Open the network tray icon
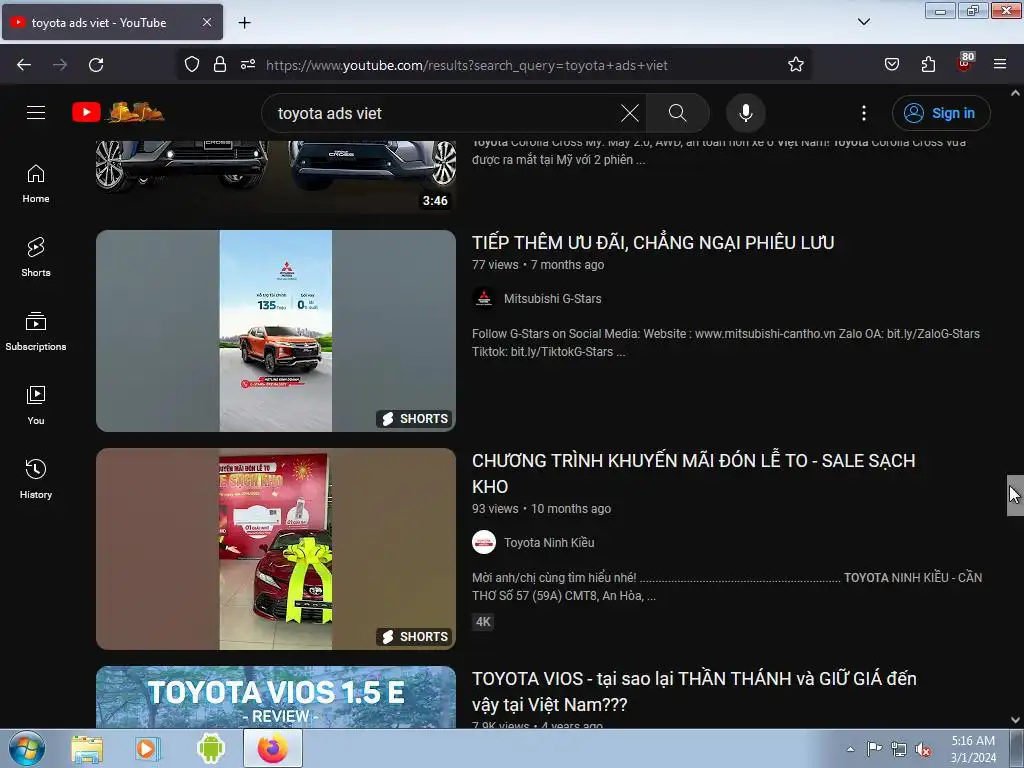The height and width of the screenshot is (768, 1024). pyautogui.click(x=899, y=750)
